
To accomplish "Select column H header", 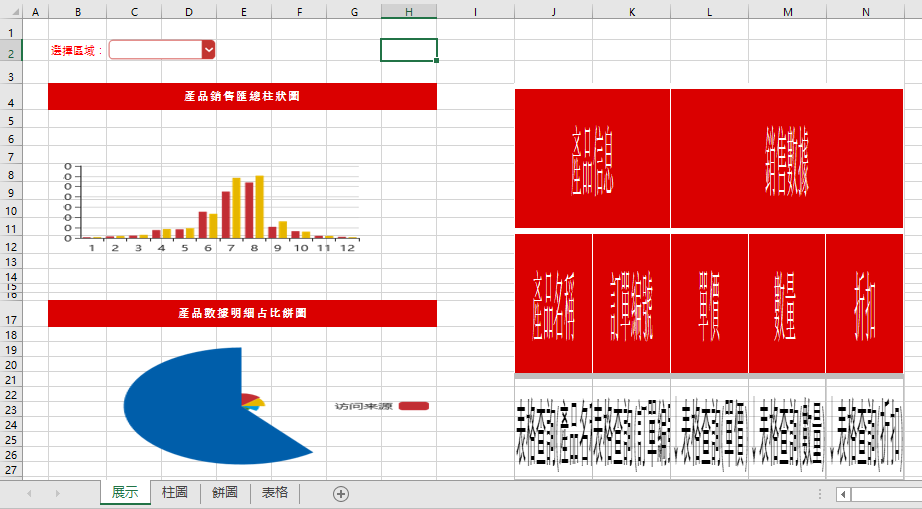I will (x=408, y=12).
